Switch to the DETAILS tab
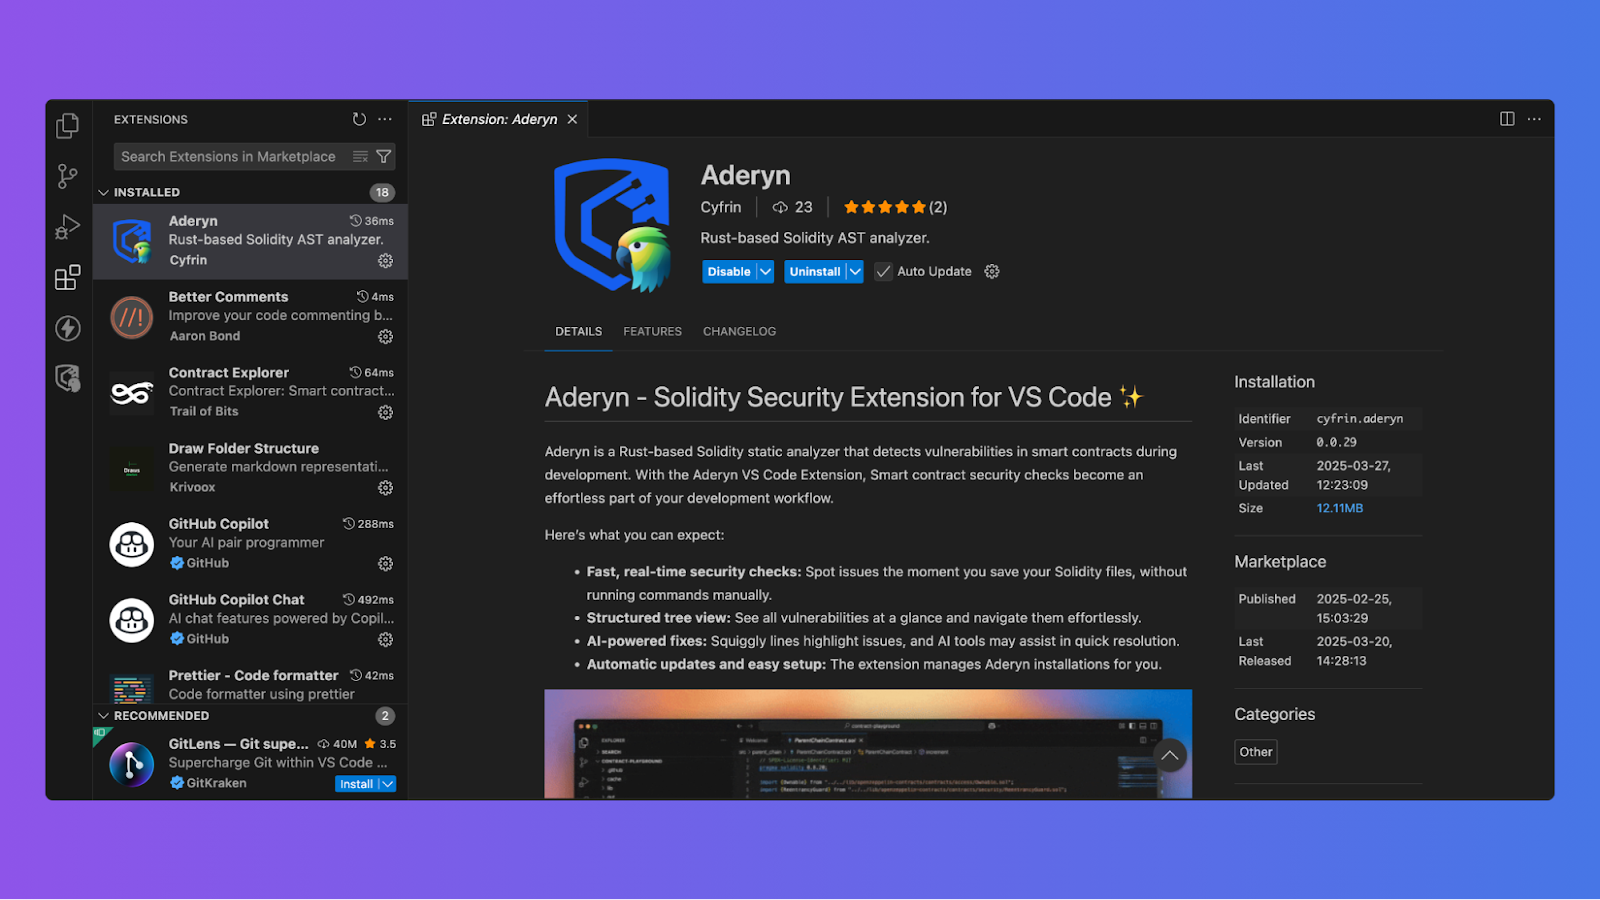The height and width of the screenshot is (900, 1600). click(579, 331)
